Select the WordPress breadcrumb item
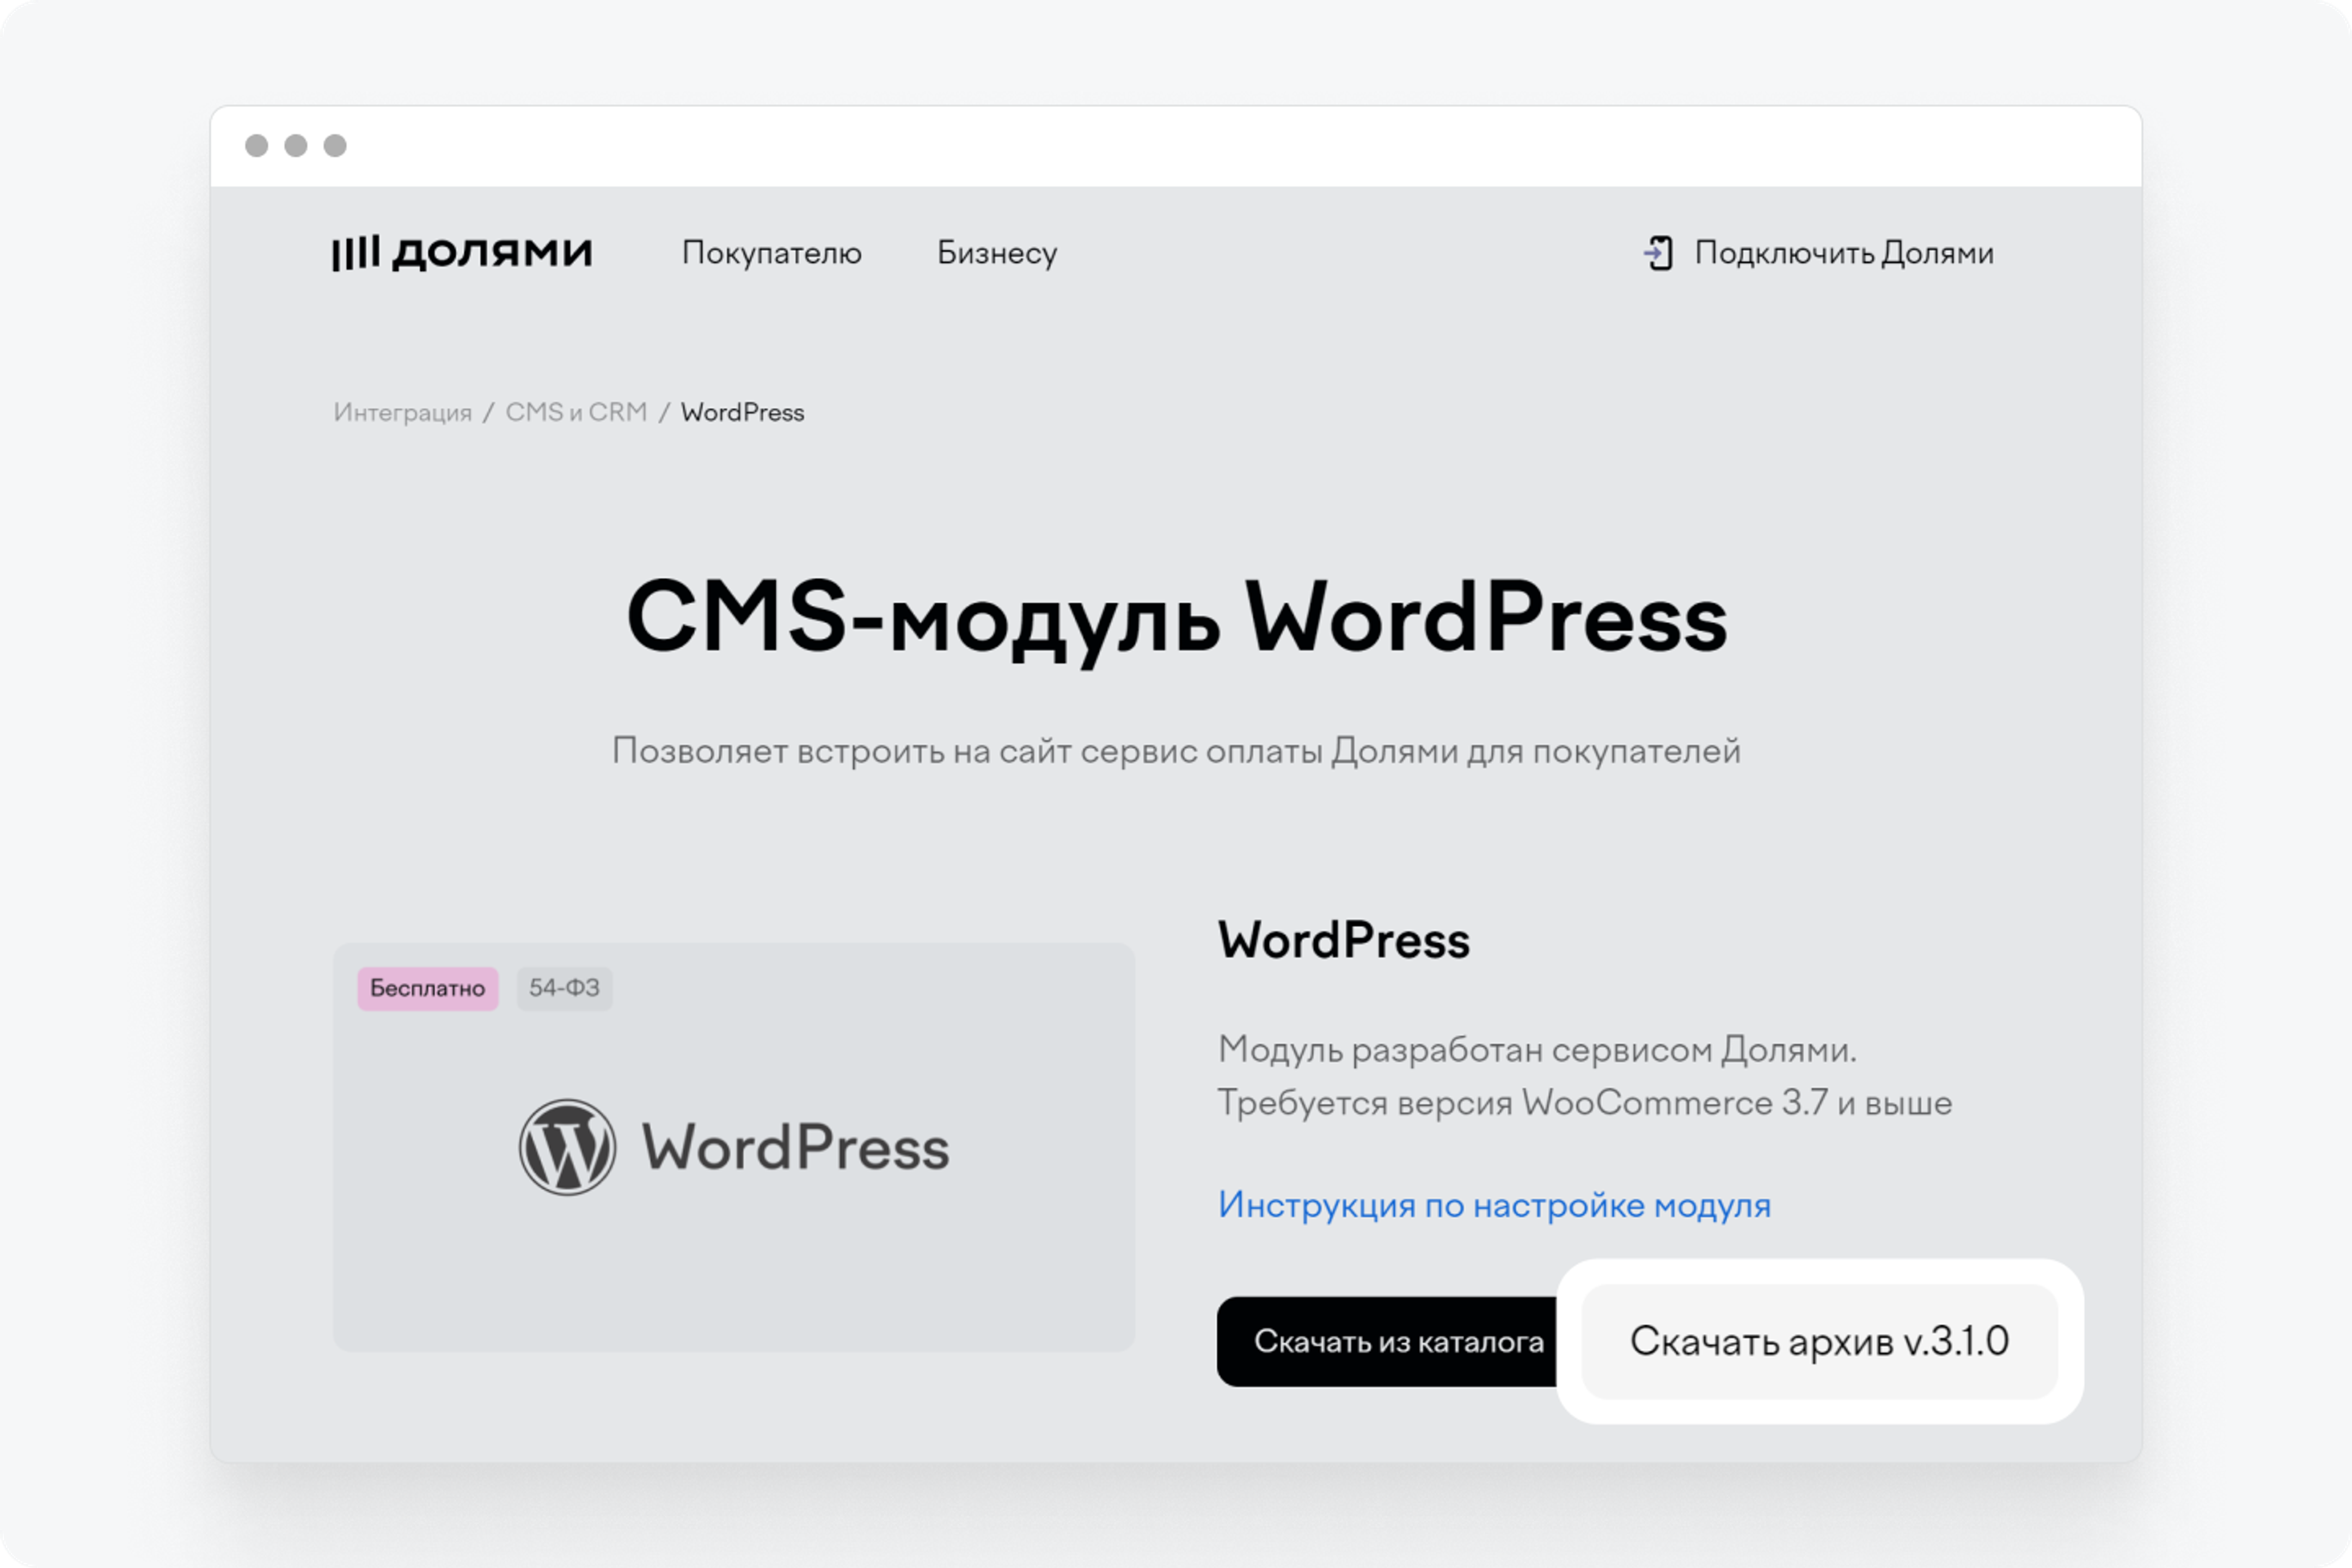The width and height of the screenshot is (2352, 1568). (742, 412)
